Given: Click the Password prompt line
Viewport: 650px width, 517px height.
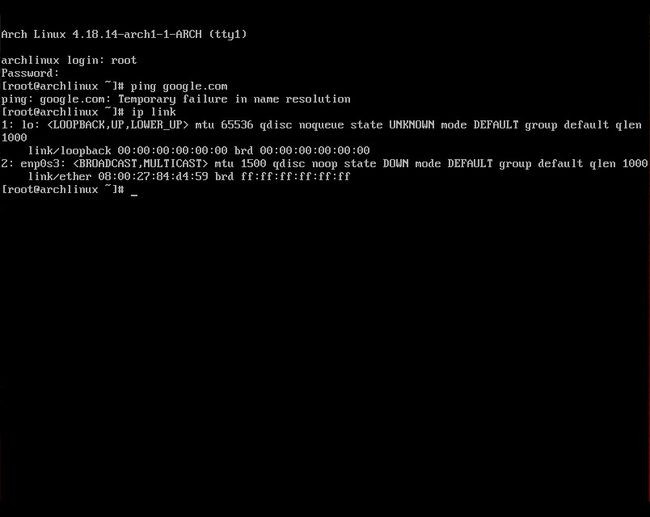Looking at the screenshot, I should click(30, 73).
